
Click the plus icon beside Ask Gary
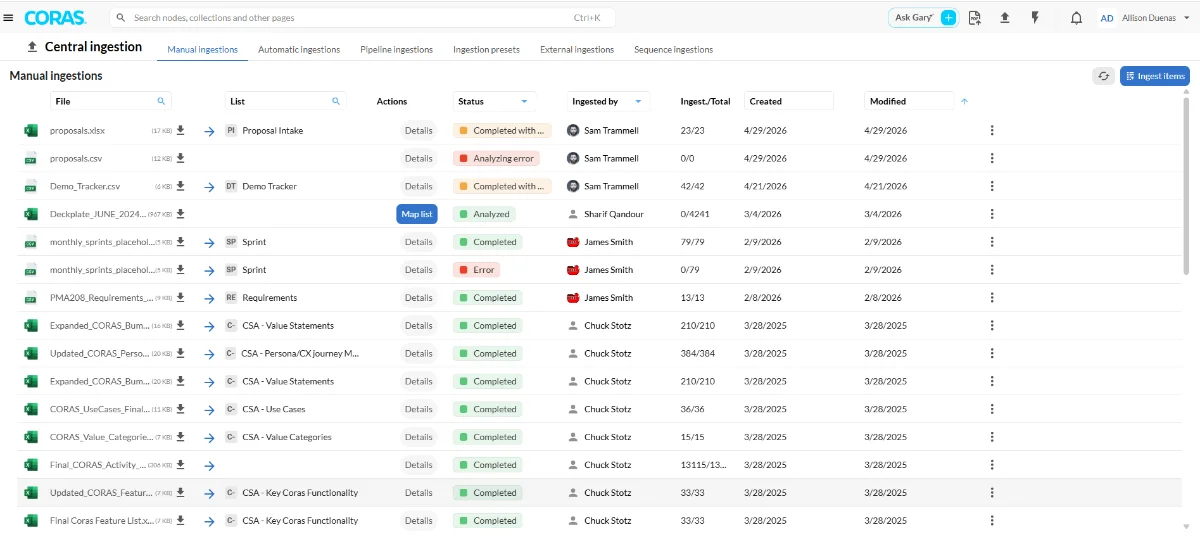(948, 18)
